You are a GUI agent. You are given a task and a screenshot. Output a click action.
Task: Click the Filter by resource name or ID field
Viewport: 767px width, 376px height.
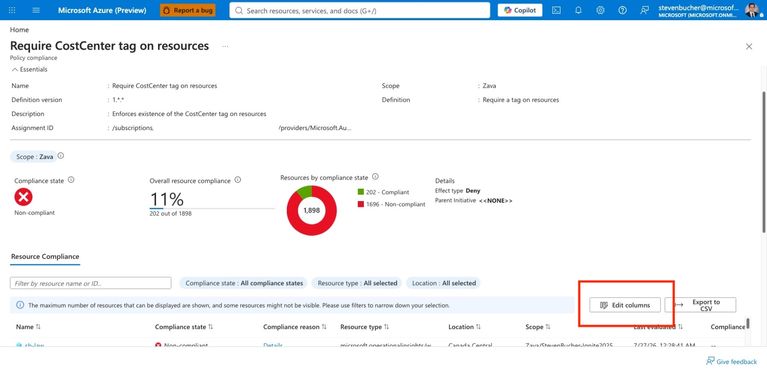pos(91,283)
